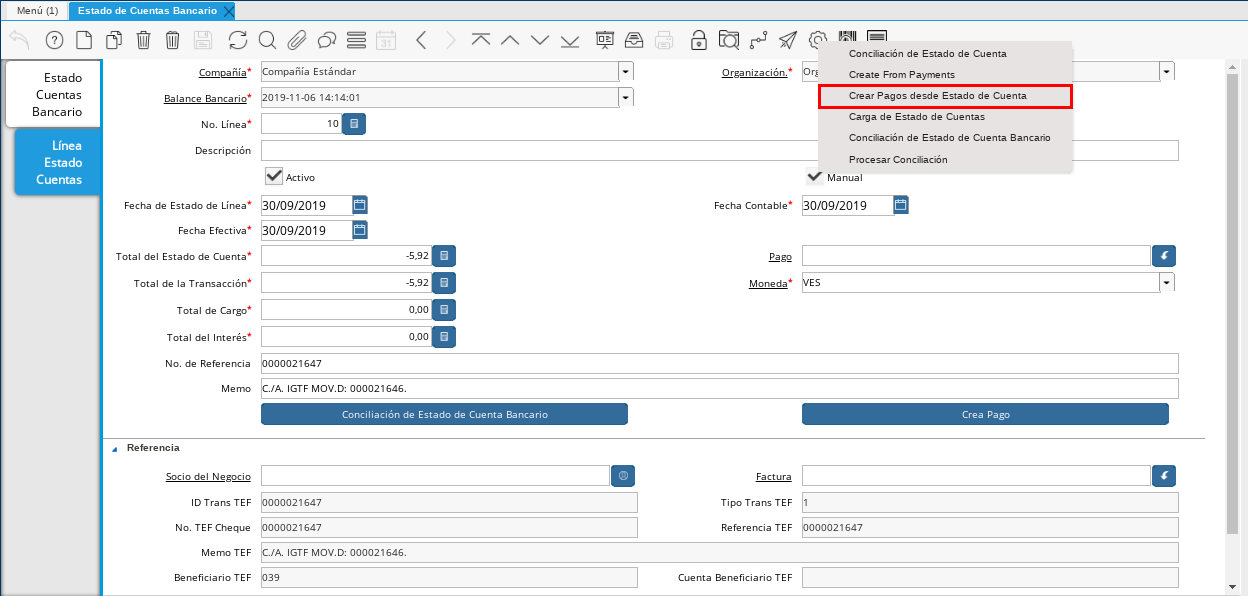This screenshot has height=596, width=1248.
Task: Open the Find record magnifier icon
Action: (267, 40)
